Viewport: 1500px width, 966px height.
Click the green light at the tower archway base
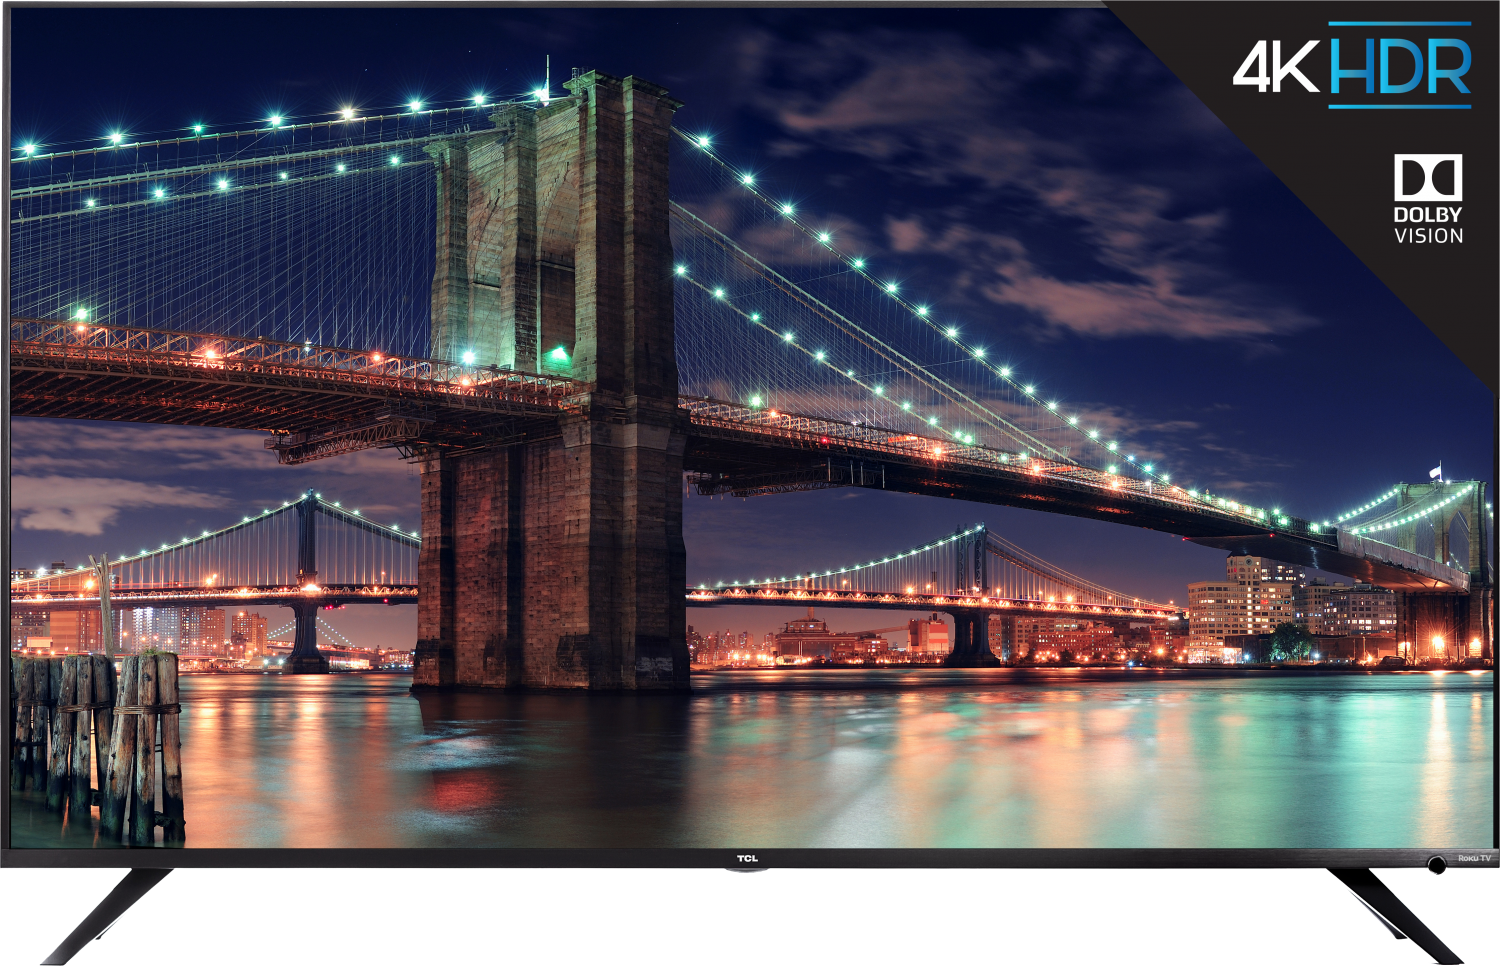point(558,354)
